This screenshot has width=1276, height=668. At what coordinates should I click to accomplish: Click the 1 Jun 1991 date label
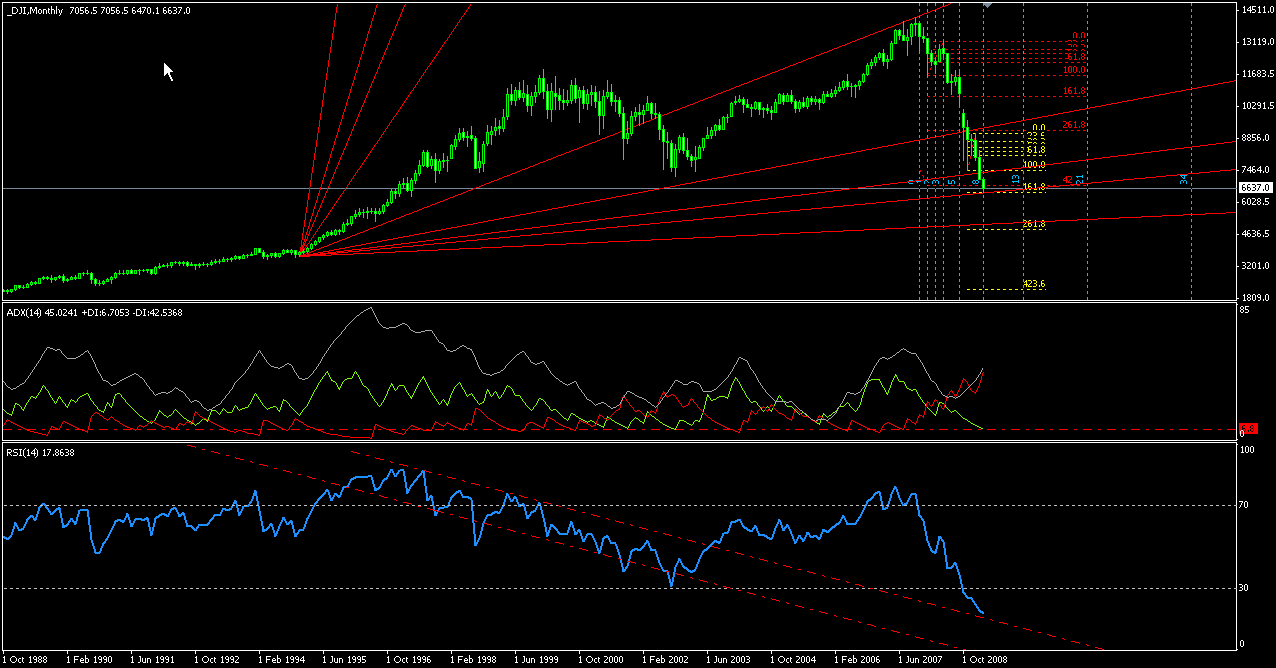153,660
